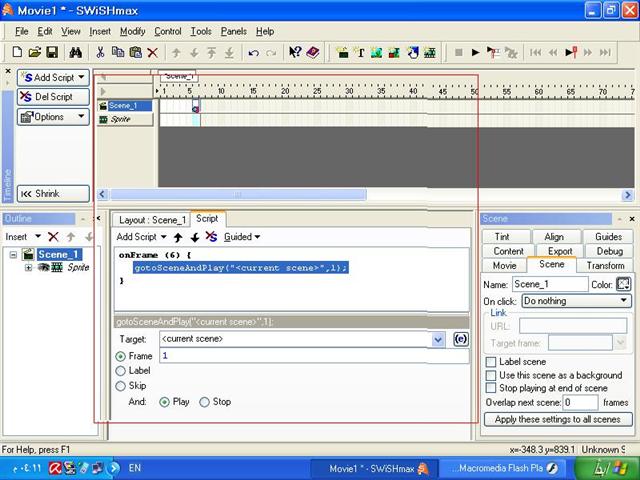The height and width of the screenshot is (480, 640).
Task: Open the scene Color swatch picker
Action: click(623, 284)
